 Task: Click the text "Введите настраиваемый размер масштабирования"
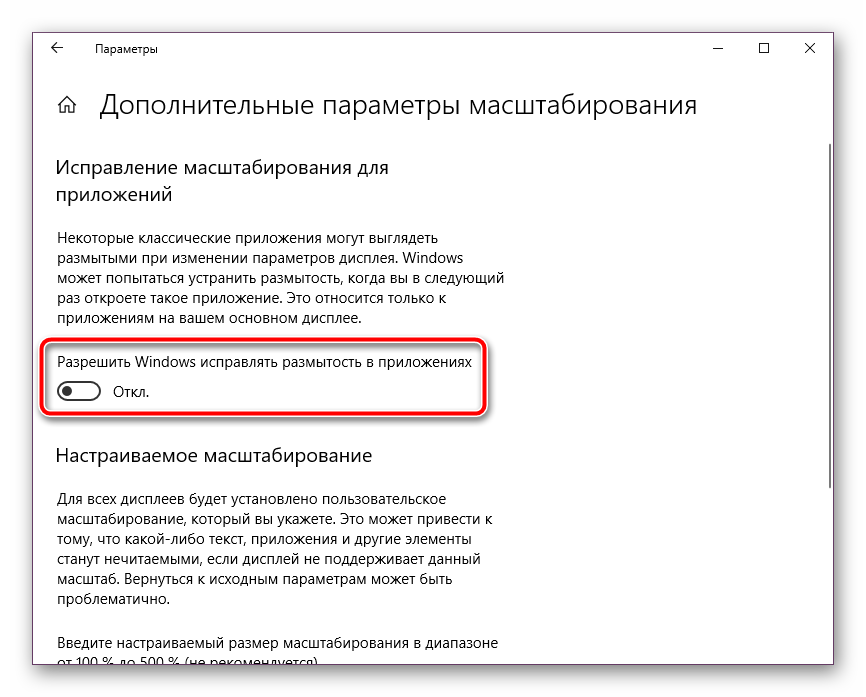pos(277,641)
